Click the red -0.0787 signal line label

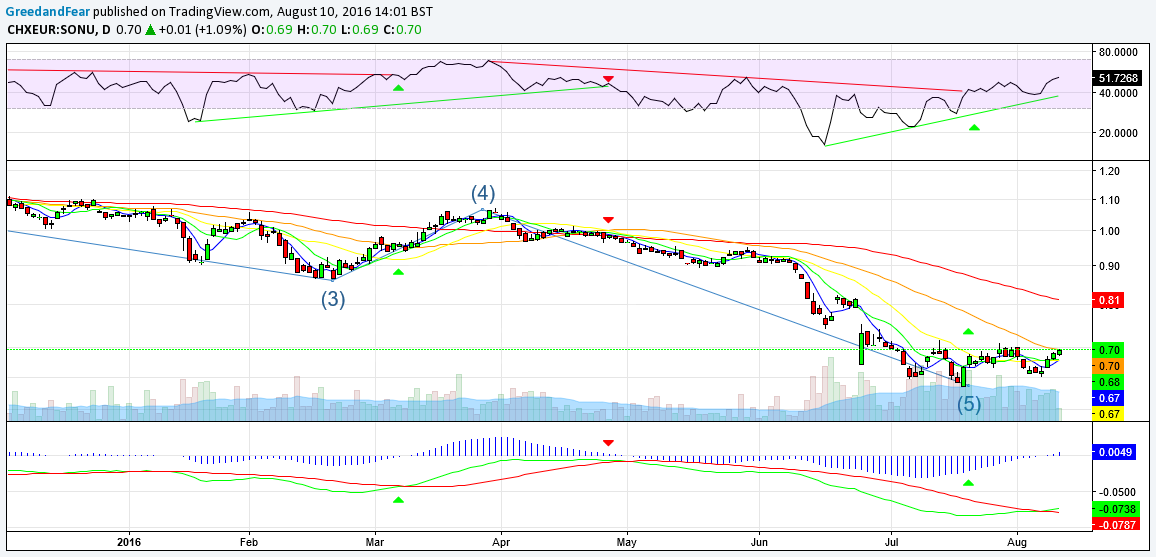(x=1116, y=525)
